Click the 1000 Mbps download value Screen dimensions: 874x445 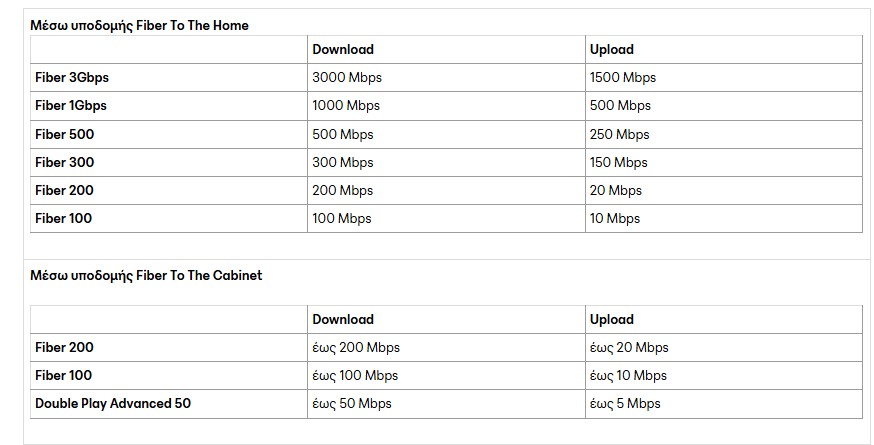[x=346, y=105]
